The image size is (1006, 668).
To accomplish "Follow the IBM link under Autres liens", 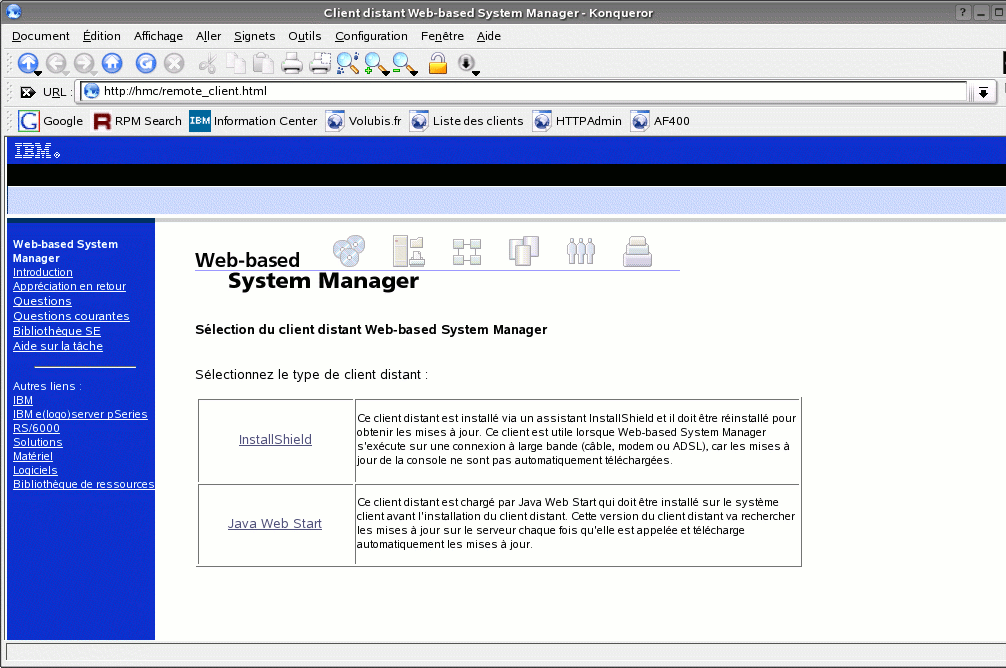I will tap(22, 400).
